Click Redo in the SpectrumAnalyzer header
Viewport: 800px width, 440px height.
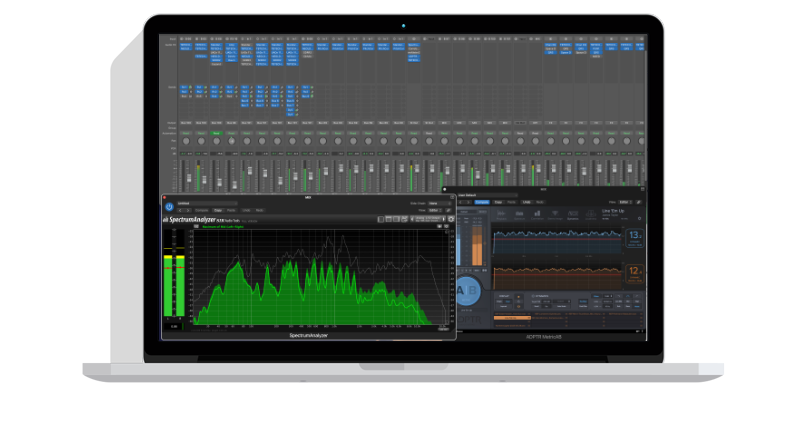click(x=259, y=211)
